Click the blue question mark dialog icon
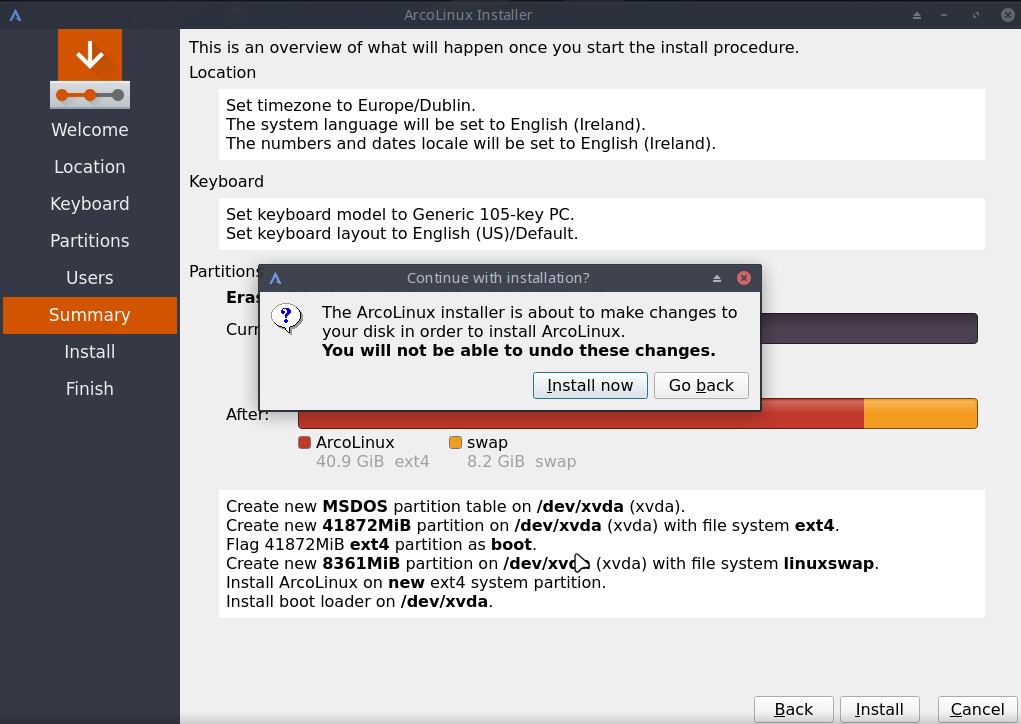 [x=287, y=318]
